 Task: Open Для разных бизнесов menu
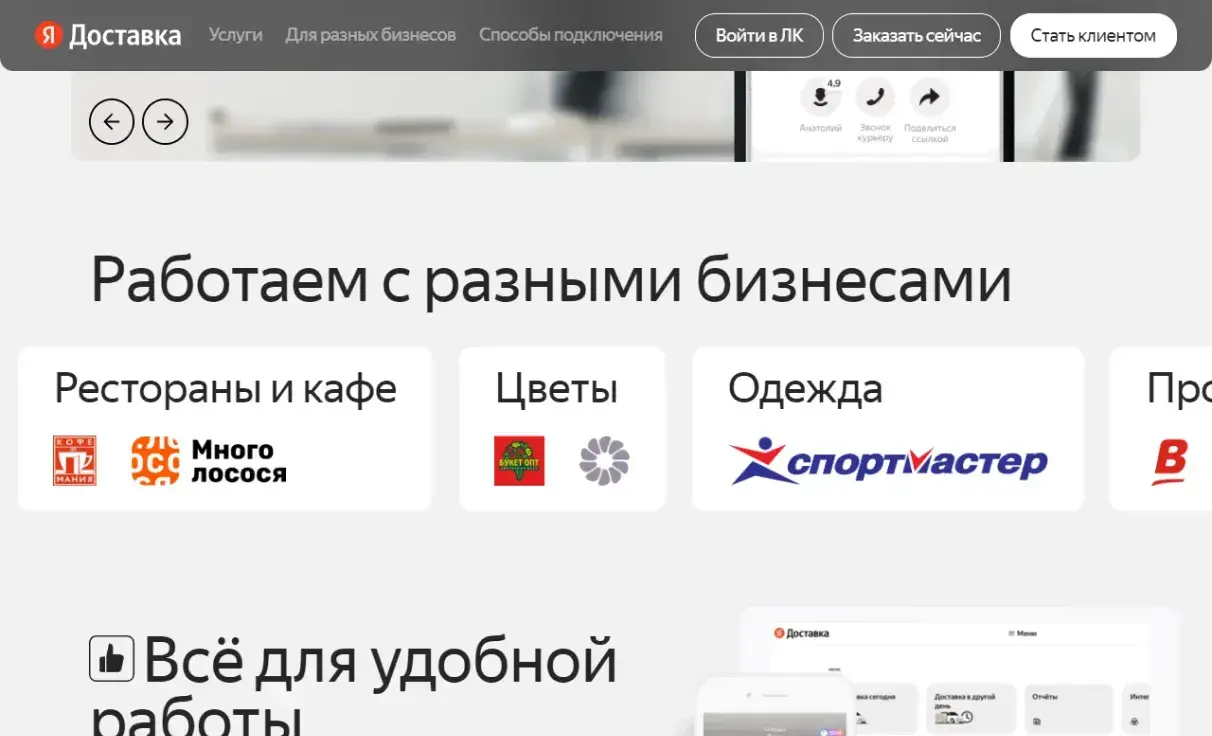point(371,35)
